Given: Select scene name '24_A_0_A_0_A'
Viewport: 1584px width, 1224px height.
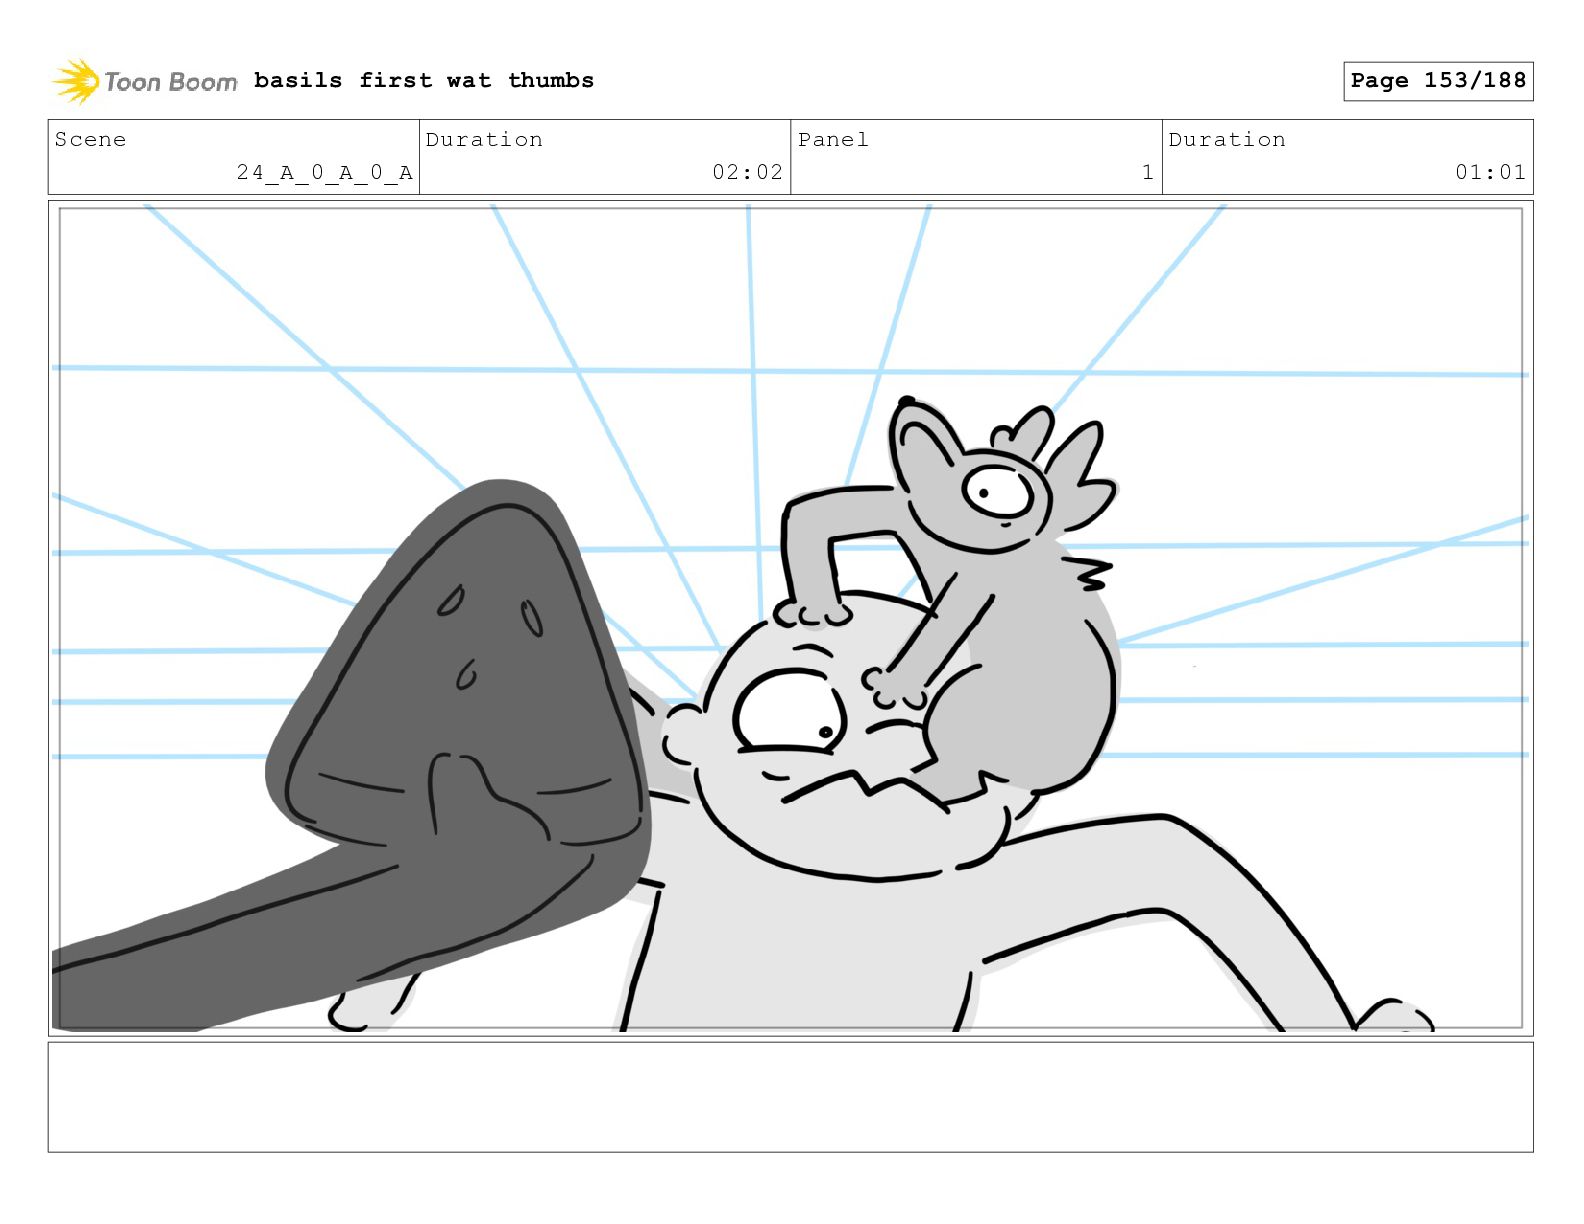Looking at the screenshot, I should coord(325,172).
